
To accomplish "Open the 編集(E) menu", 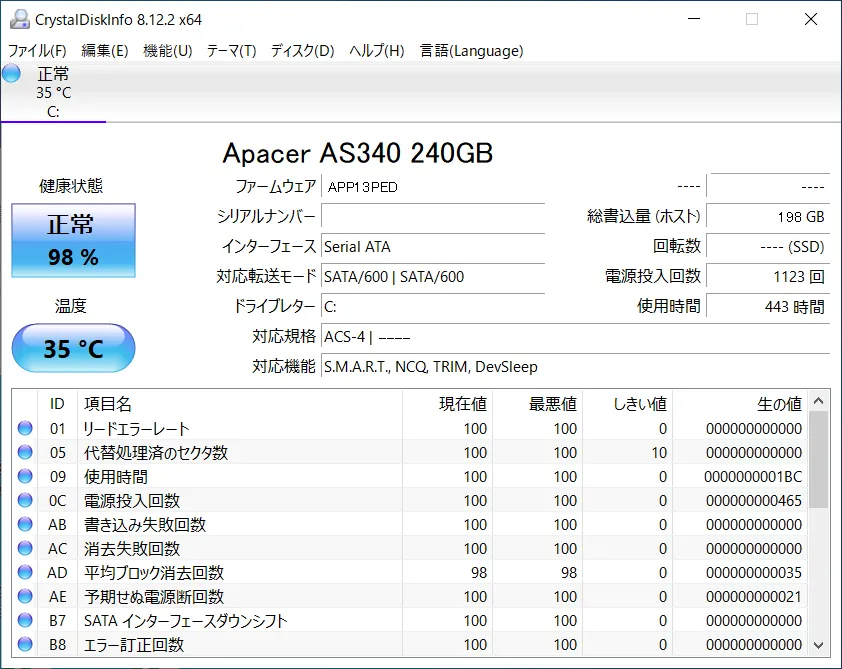I will (105, 50).
